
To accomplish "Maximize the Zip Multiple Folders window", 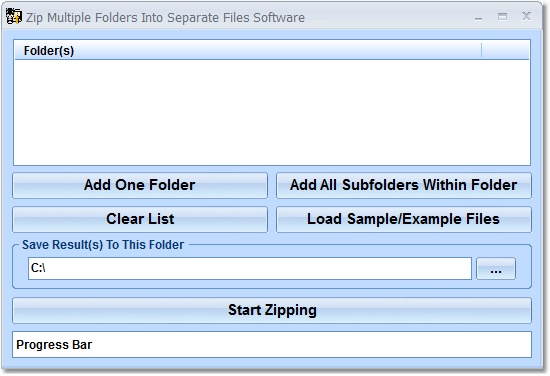I will (502, 16).
